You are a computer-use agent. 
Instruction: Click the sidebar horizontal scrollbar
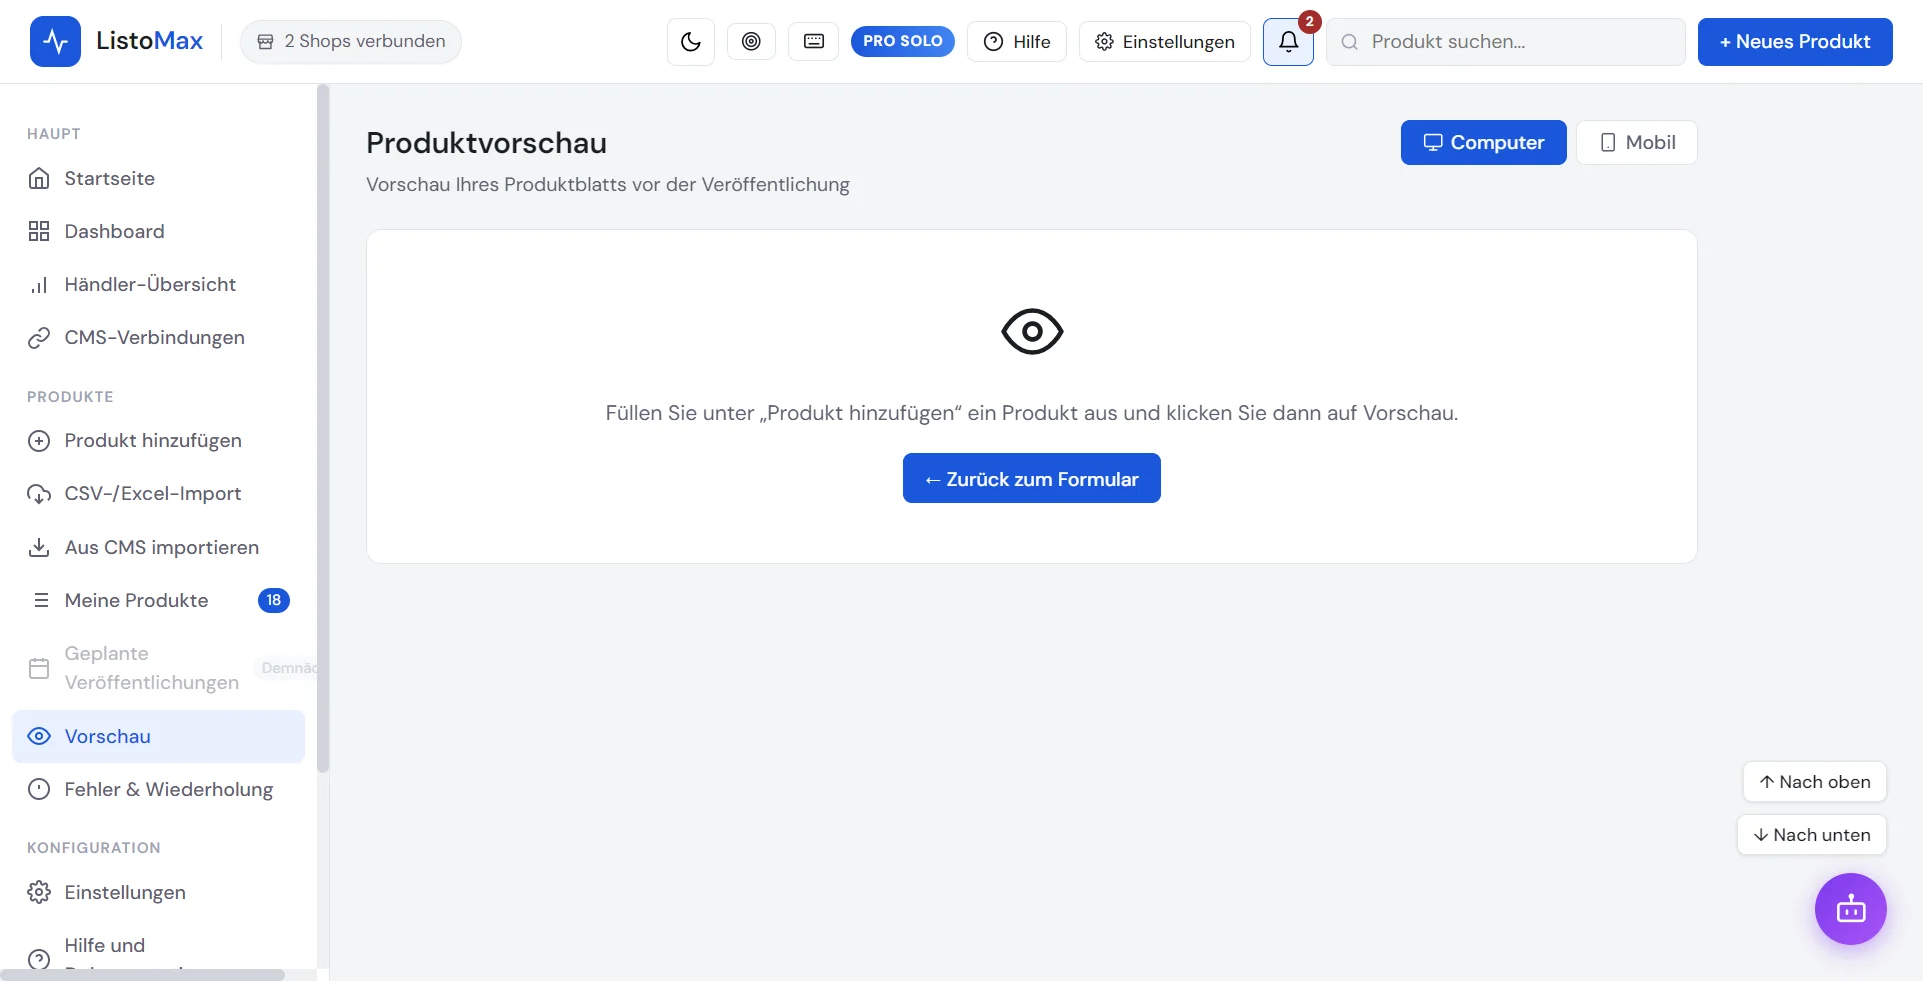[x=143, y=974]
